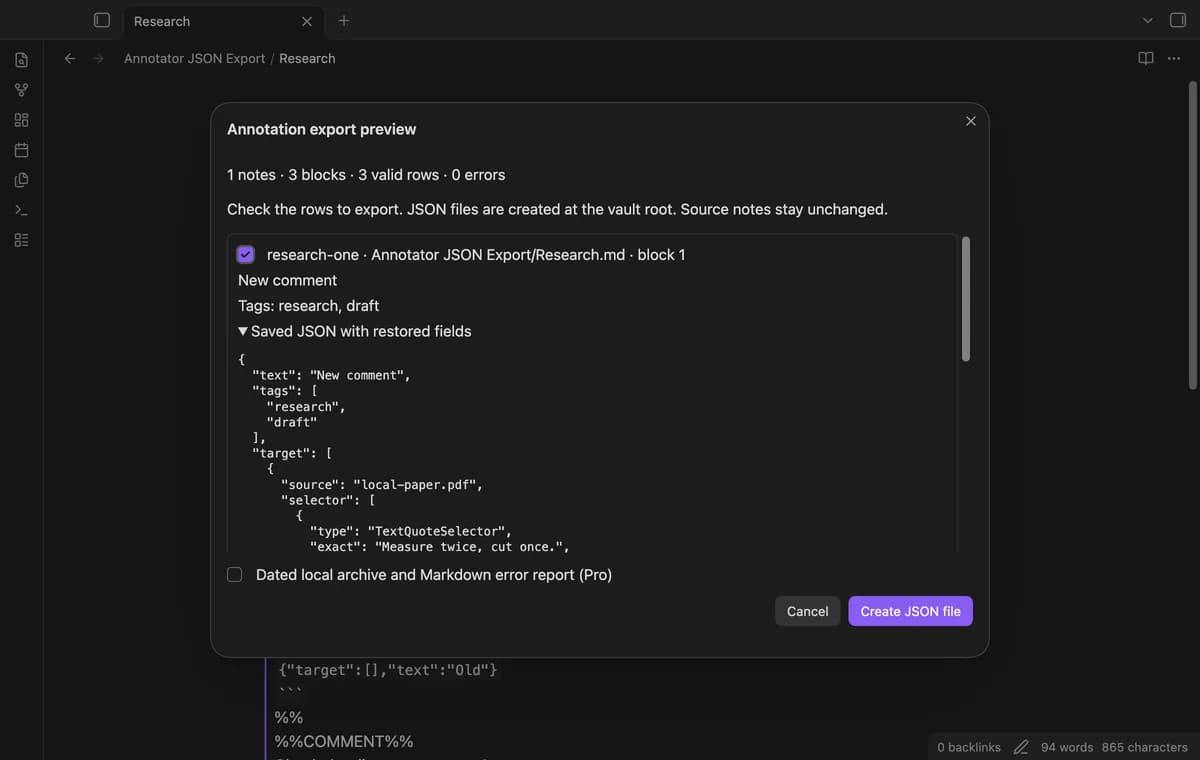Click the "exact": "Measure twice, cut once." line

pyautogui.click(x=440, y=546)
